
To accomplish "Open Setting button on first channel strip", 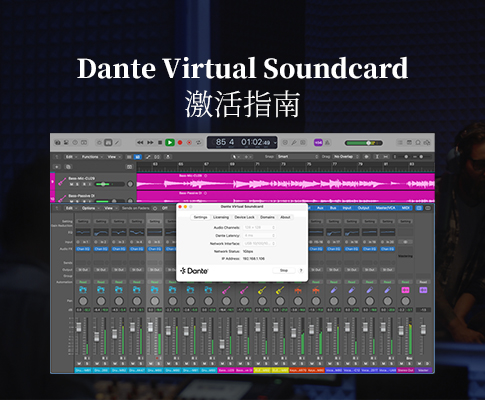I will coord(83,221).
